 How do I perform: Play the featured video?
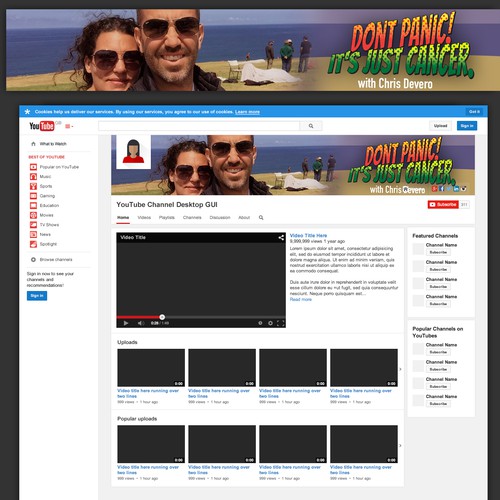[x=126, y=323]
